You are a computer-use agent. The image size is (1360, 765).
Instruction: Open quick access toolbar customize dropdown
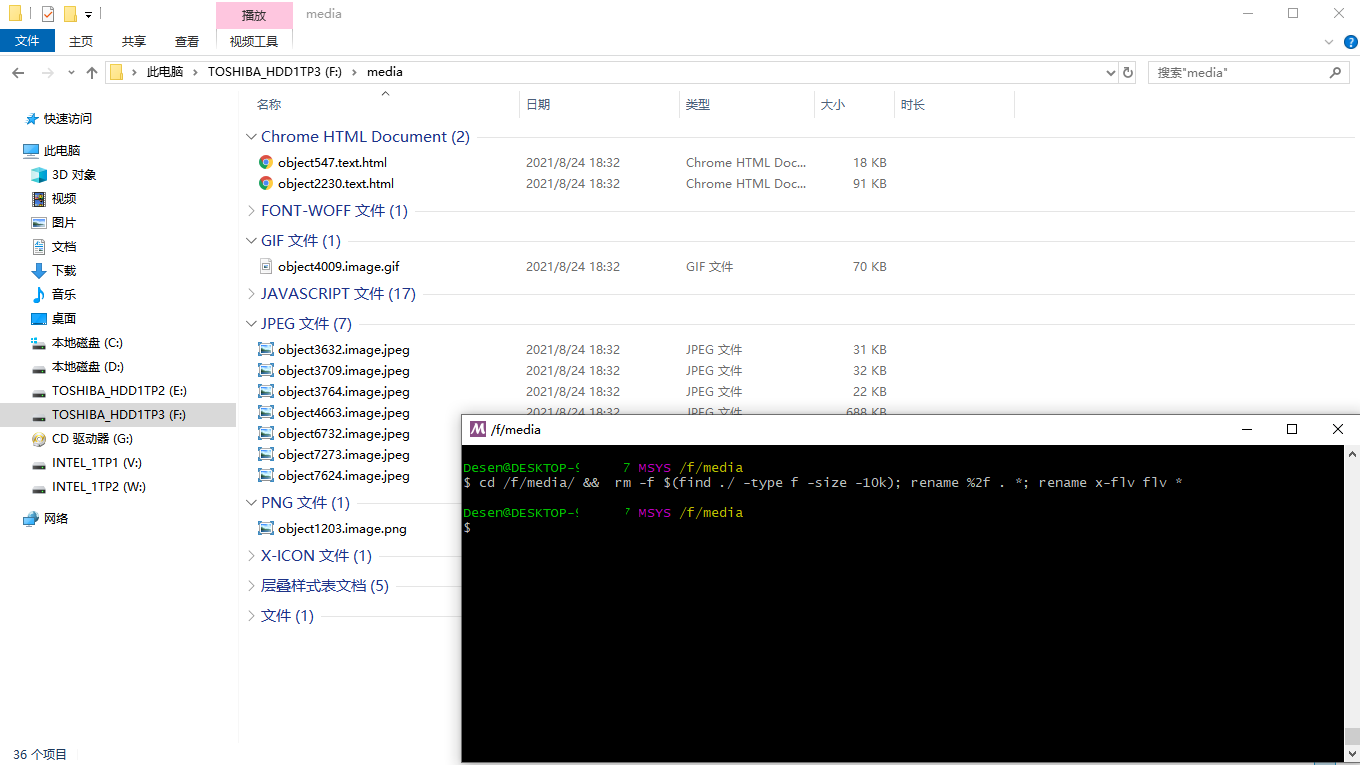pos(88,15)
